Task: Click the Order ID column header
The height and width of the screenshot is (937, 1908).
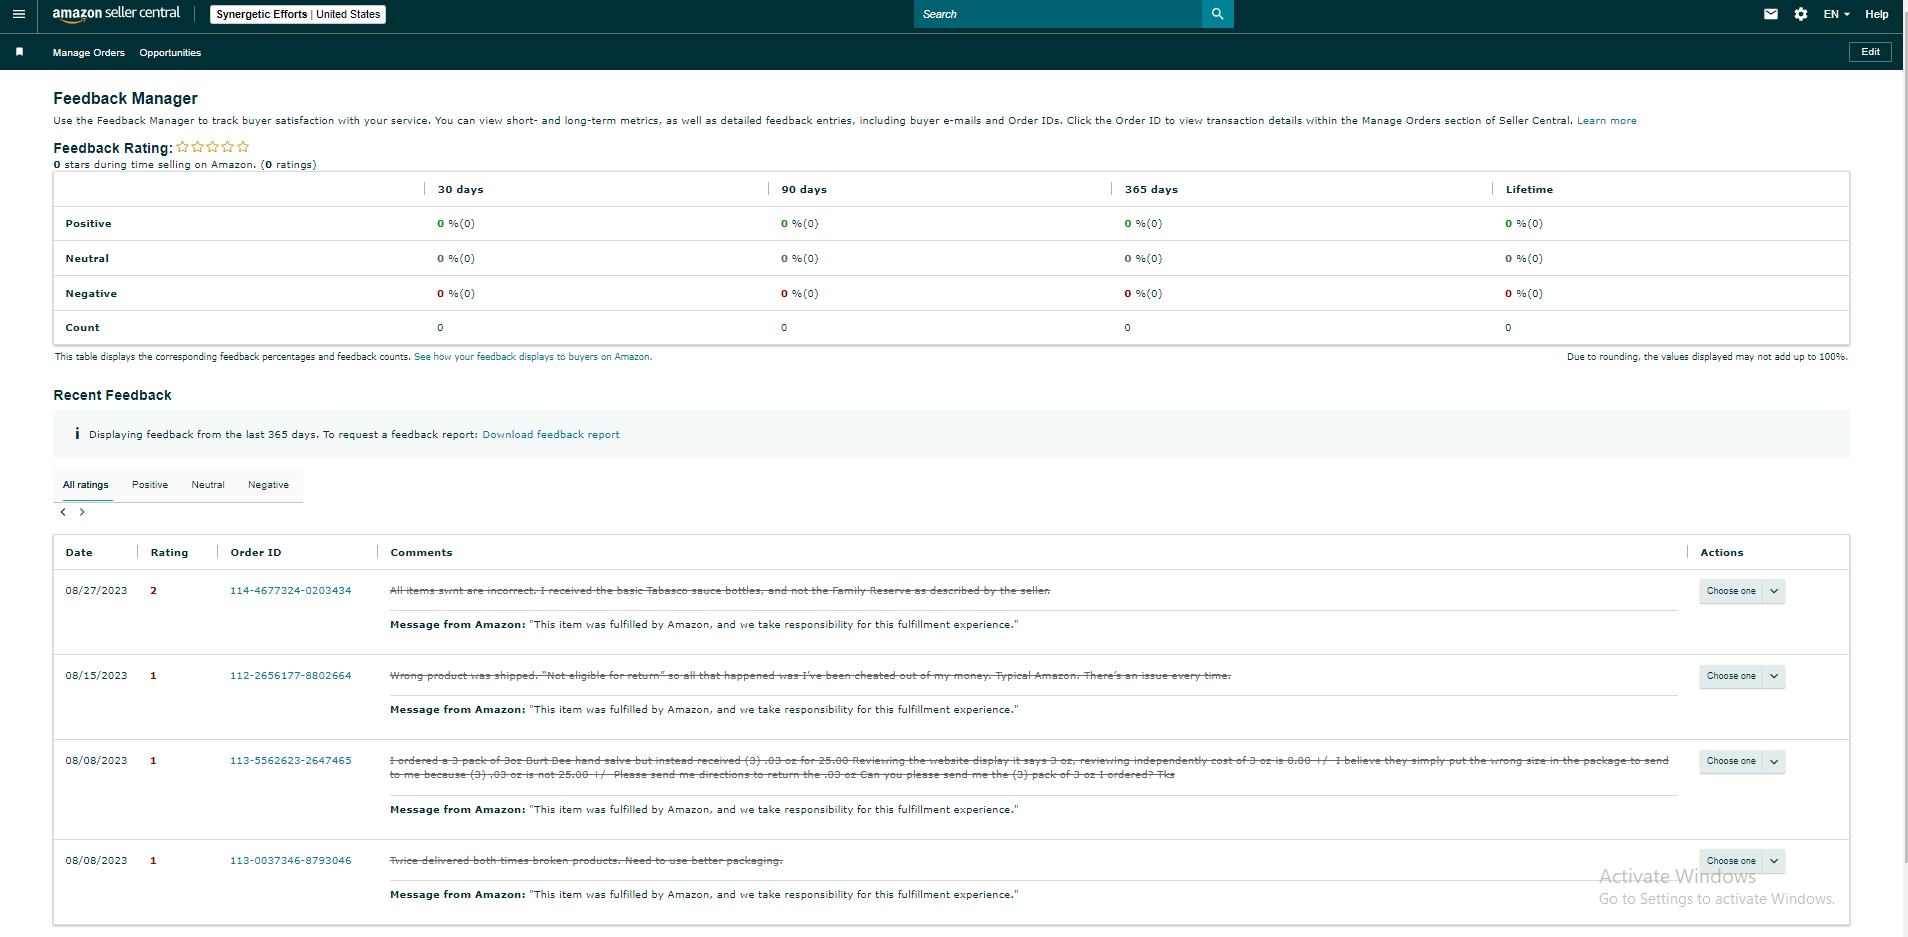Action: tap(256, 553)
